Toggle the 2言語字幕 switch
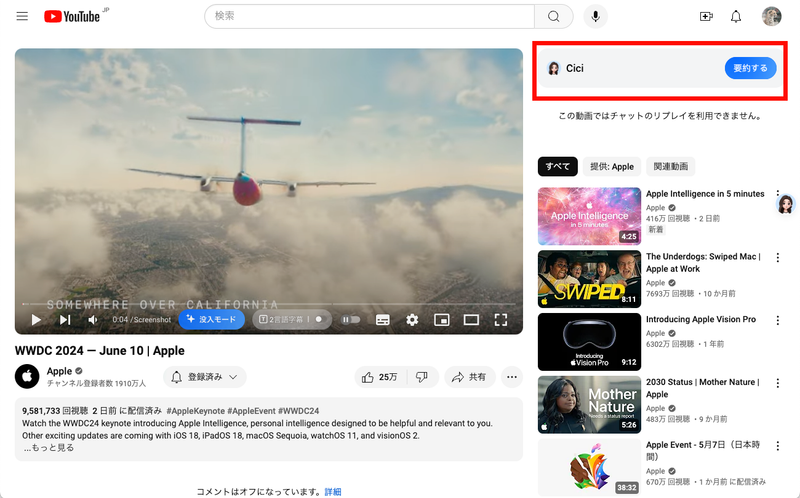The image size is (800, 498). point(318,319)
